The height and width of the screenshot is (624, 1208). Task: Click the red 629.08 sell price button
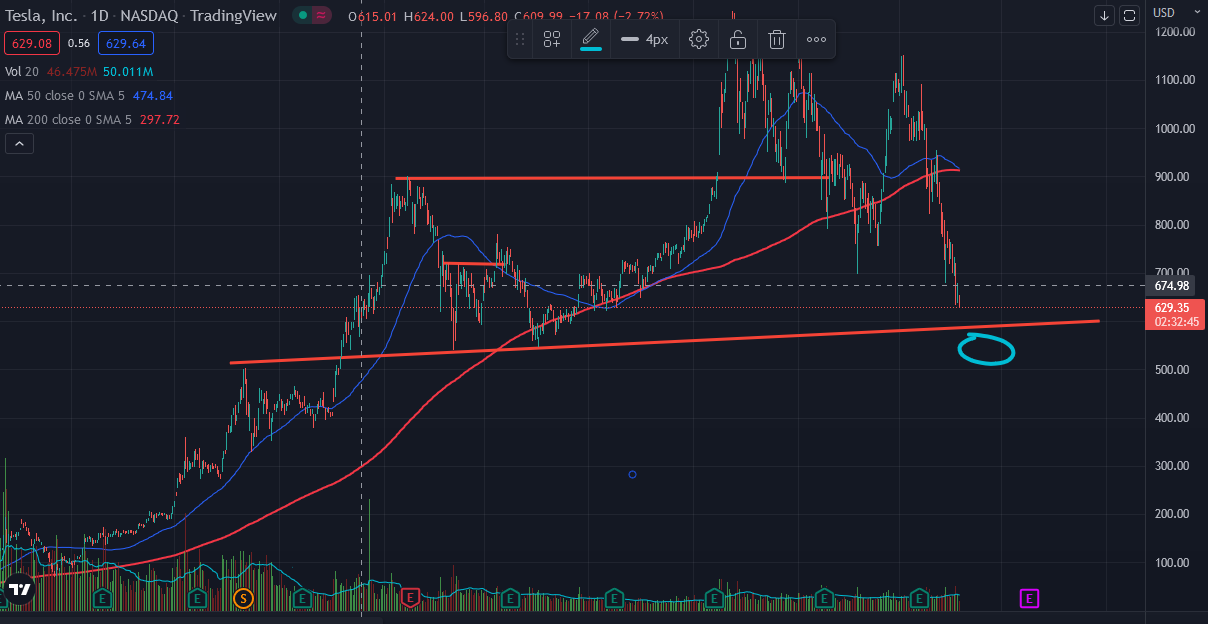32,43
